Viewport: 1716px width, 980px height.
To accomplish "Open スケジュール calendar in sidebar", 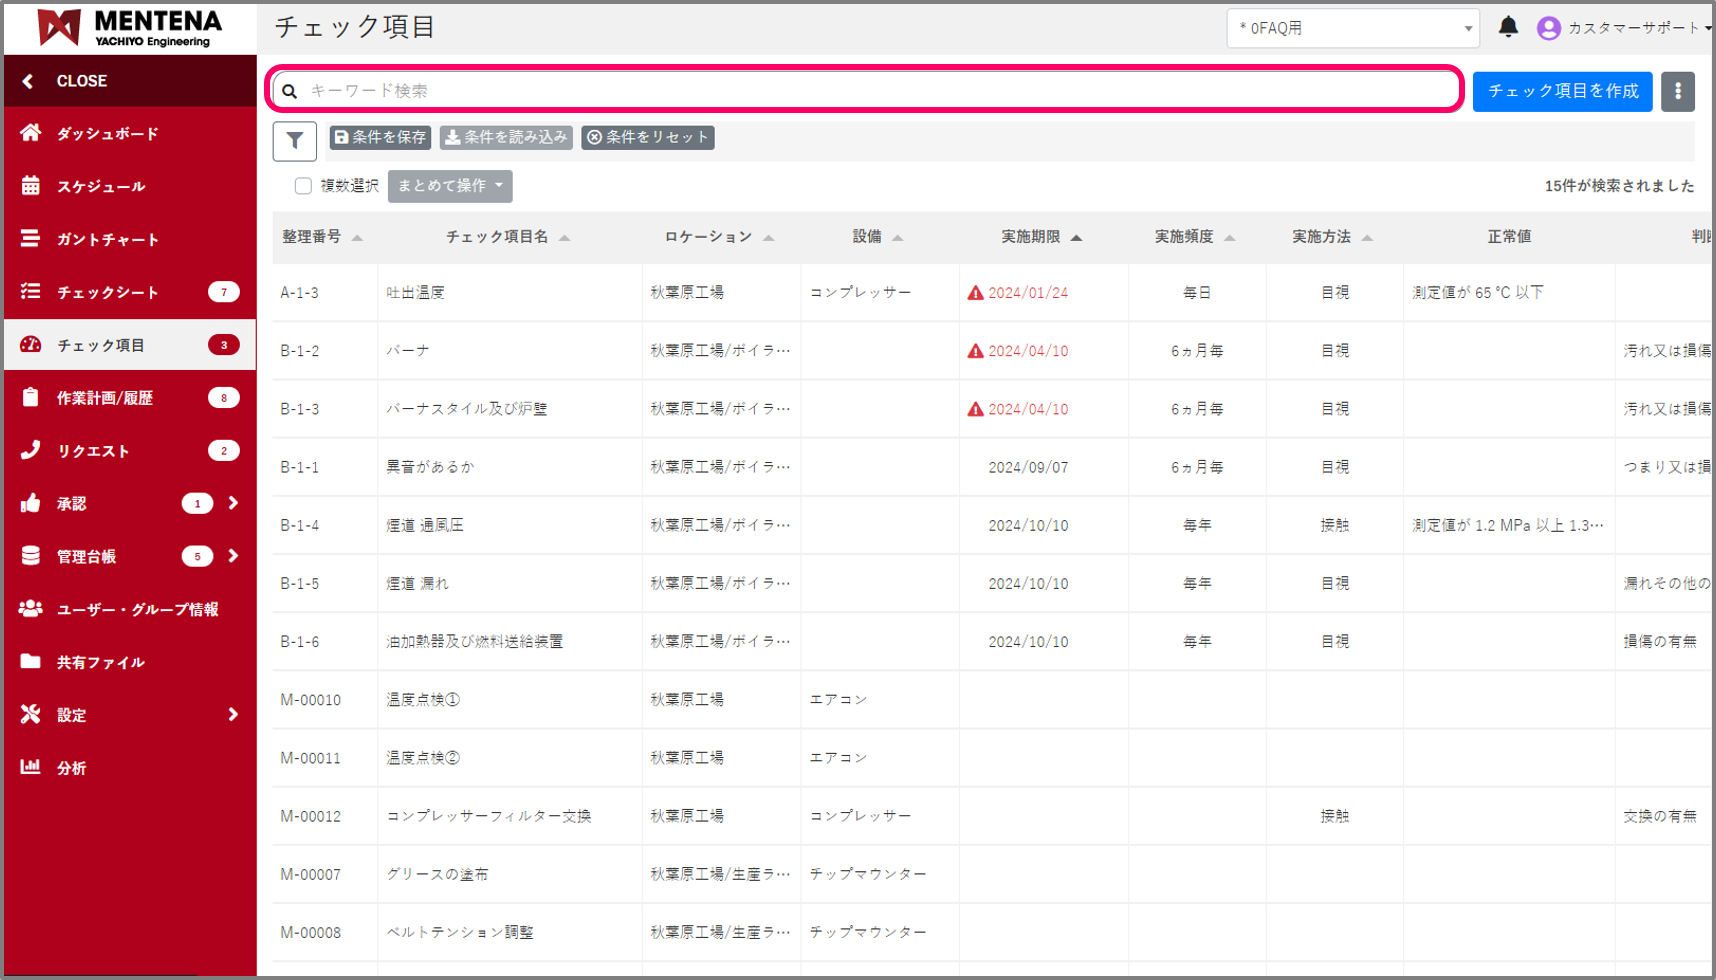I will pos(31,186).
